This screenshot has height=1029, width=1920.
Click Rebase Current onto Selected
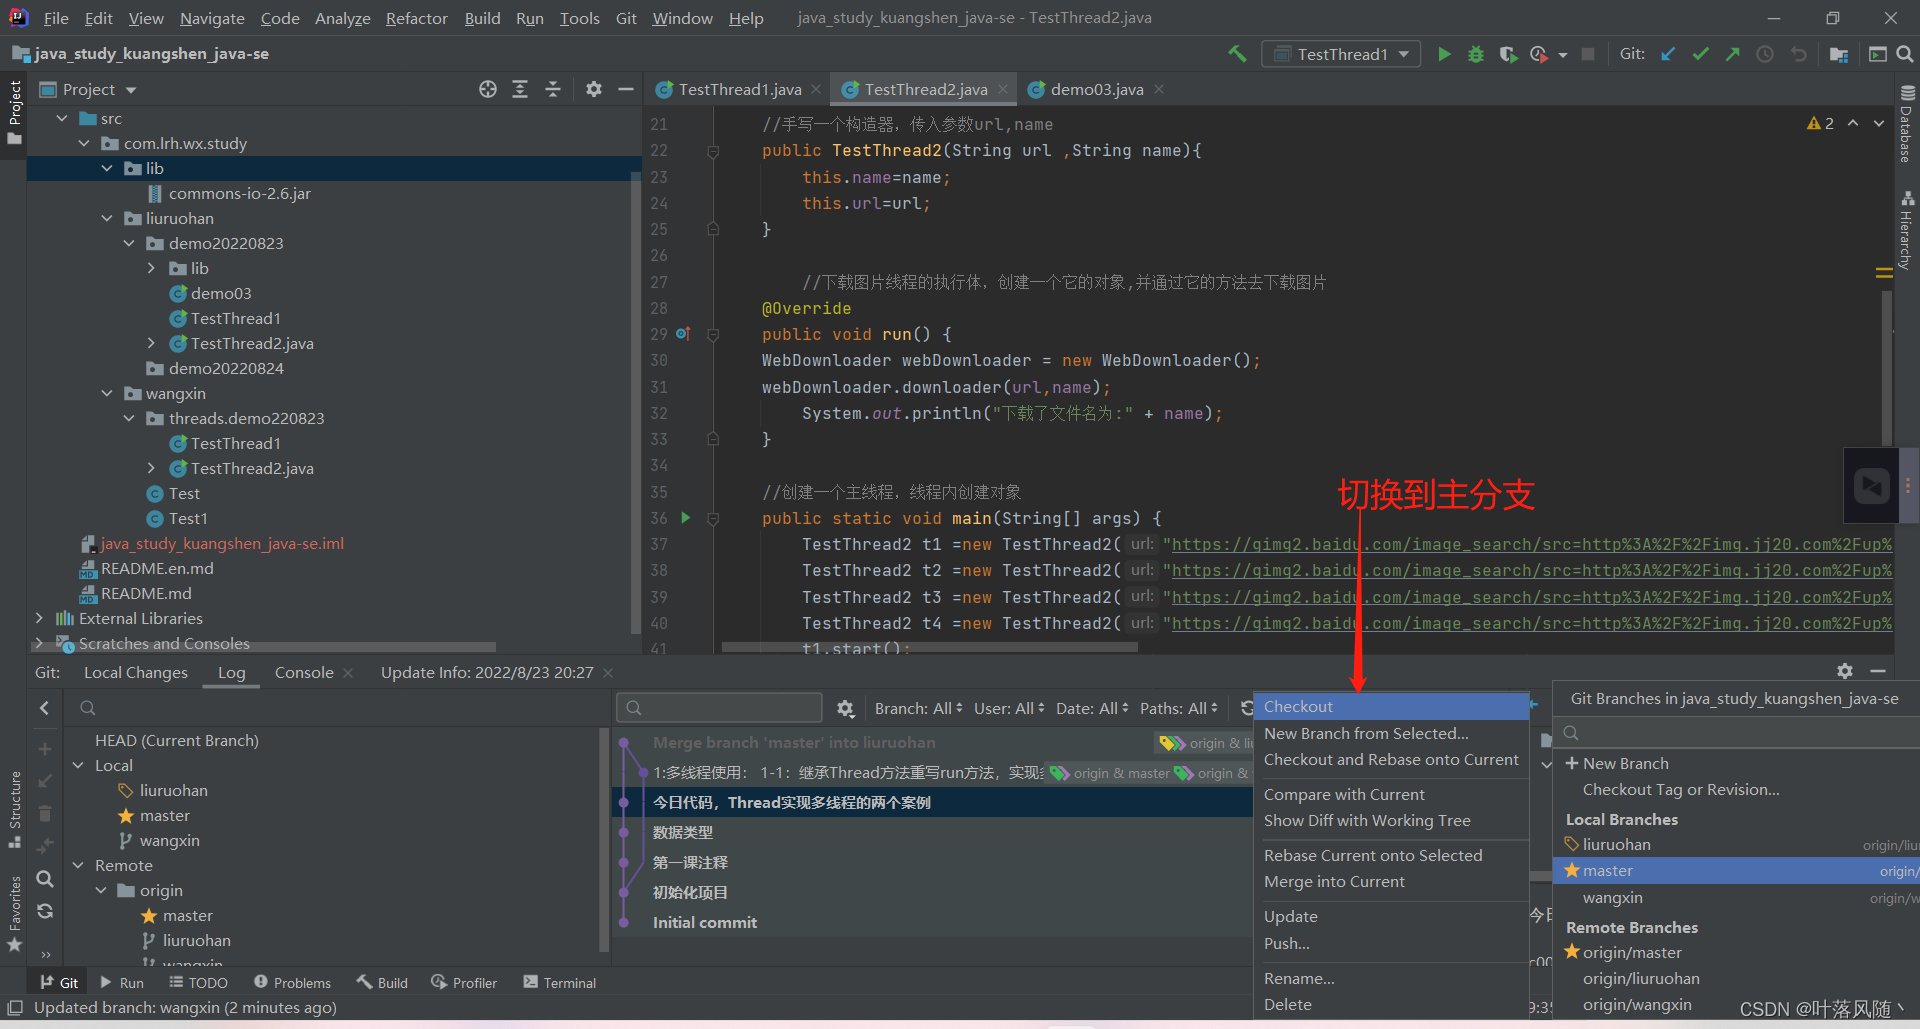(1391, 855)
